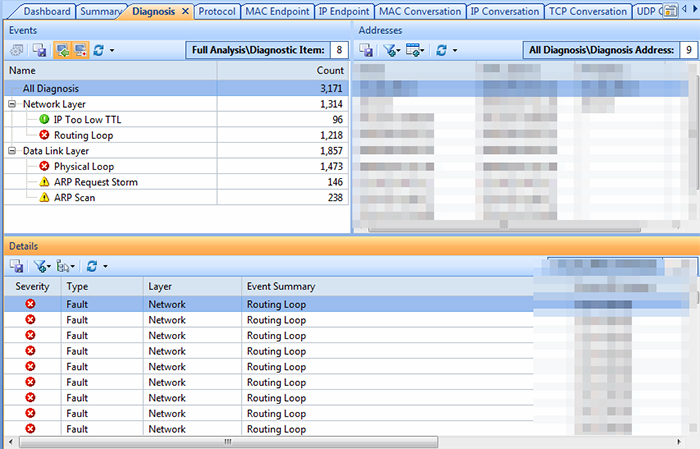Click the filter icon in Details toolbar
Image resolution: width=700 pixels, height=449 pixels.
tap(40, 267)
